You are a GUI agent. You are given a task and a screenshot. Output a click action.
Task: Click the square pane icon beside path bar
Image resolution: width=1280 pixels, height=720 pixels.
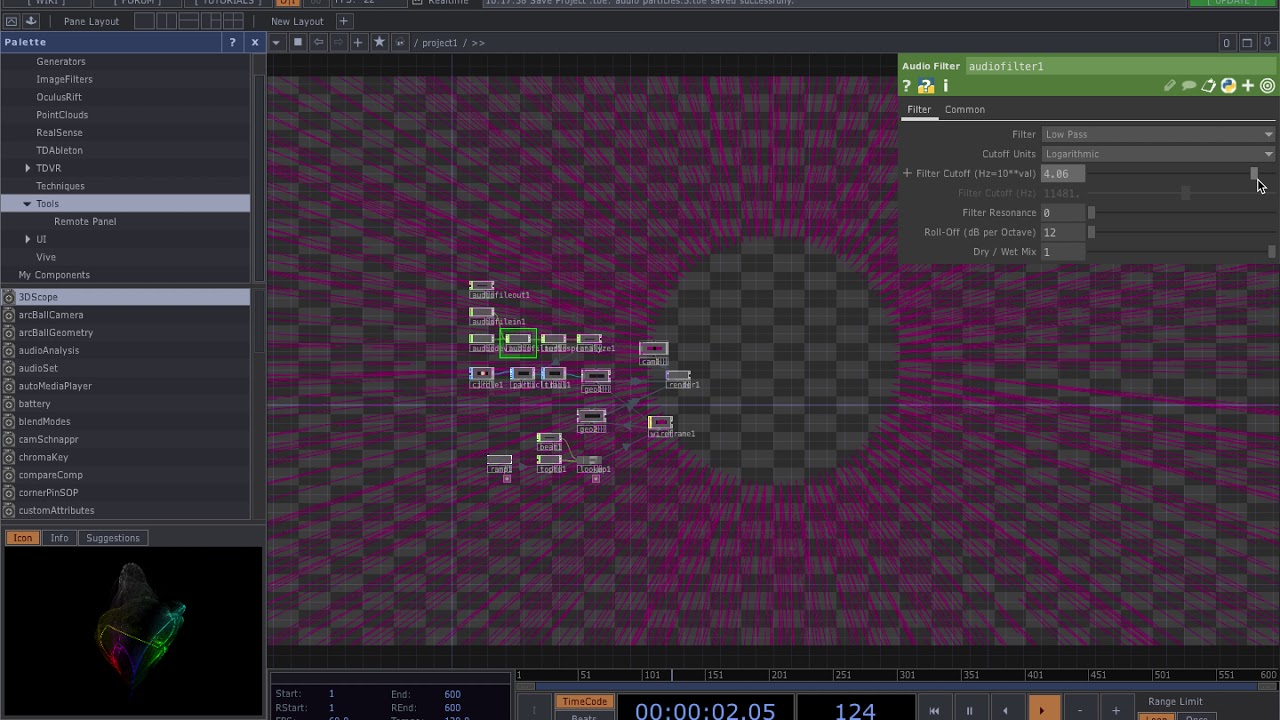coord(297,42)
